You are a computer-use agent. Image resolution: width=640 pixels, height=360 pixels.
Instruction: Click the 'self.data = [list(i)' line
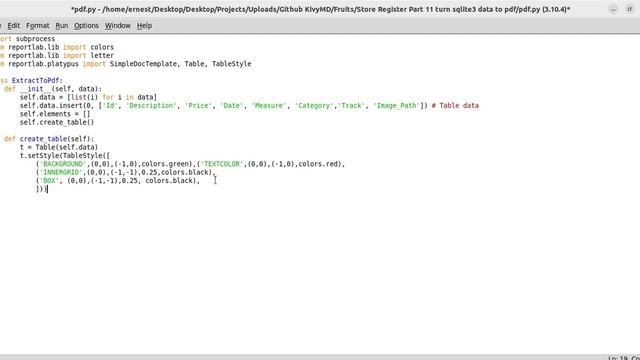88,97
